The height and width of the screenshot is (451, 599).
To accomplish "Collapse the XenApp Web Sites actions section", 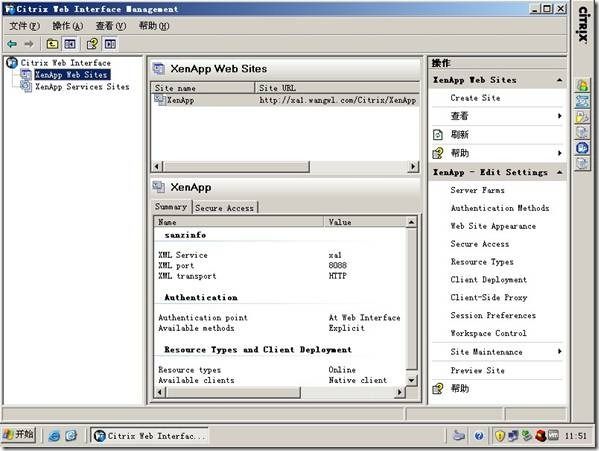I will click(559, 80).
